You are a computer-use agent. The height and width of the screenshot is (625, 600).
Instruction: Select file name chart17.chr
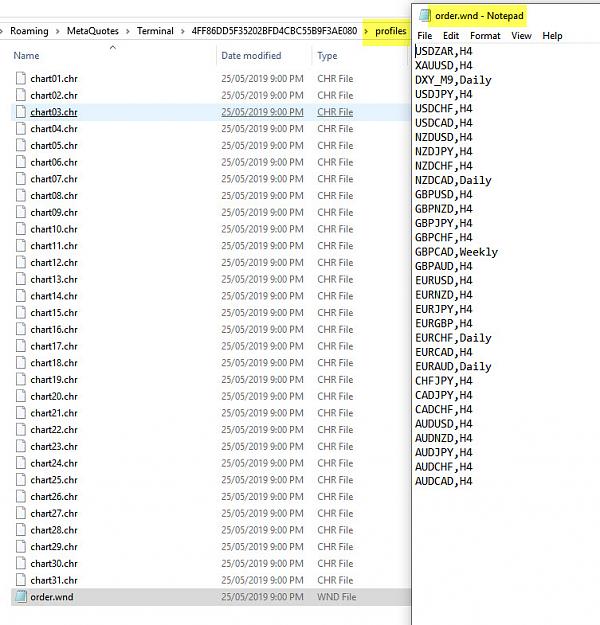[x=54, y=346]
